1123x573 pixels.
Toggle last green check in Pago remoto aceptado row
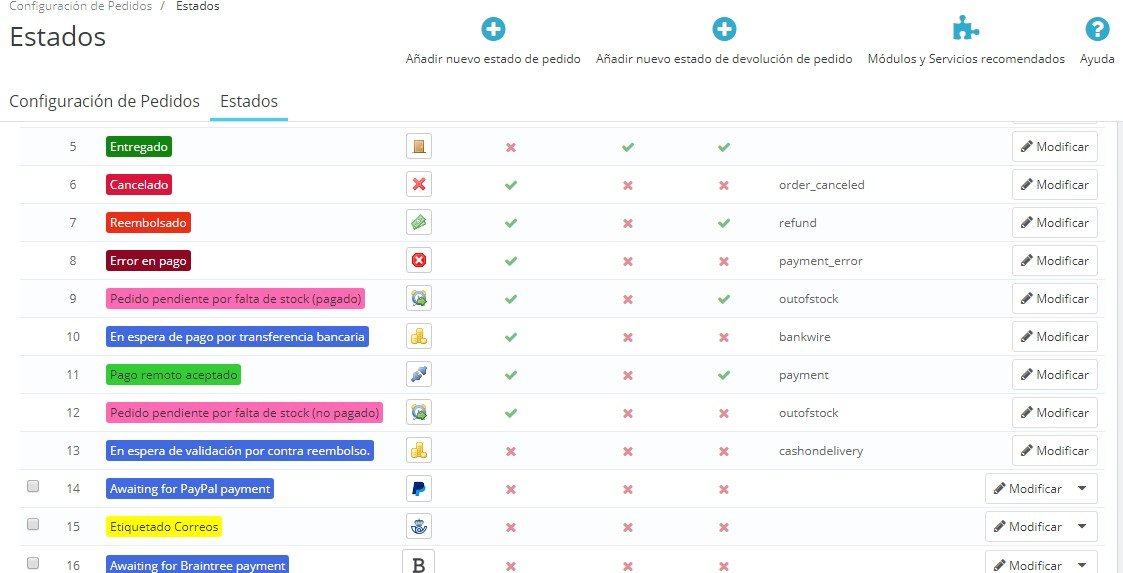pyautogui.click(x=724, y=375)
